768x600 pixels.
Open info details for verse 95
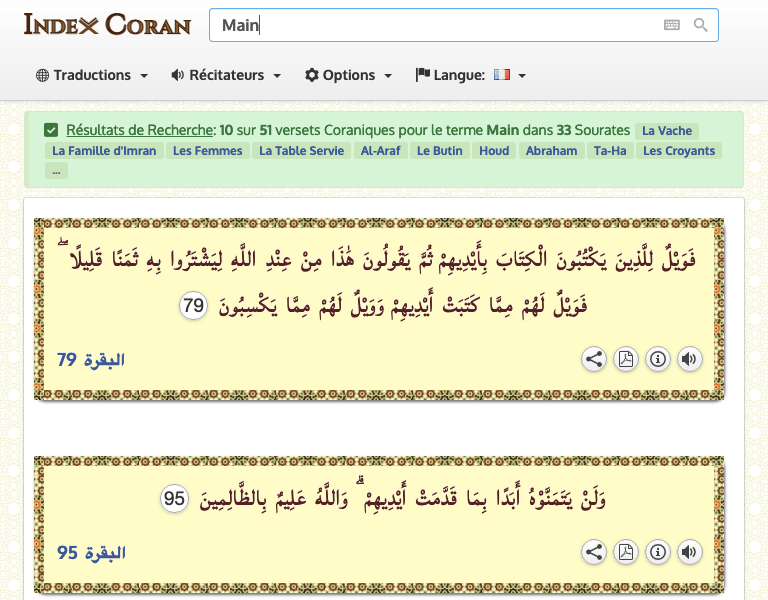pos(658,552)
